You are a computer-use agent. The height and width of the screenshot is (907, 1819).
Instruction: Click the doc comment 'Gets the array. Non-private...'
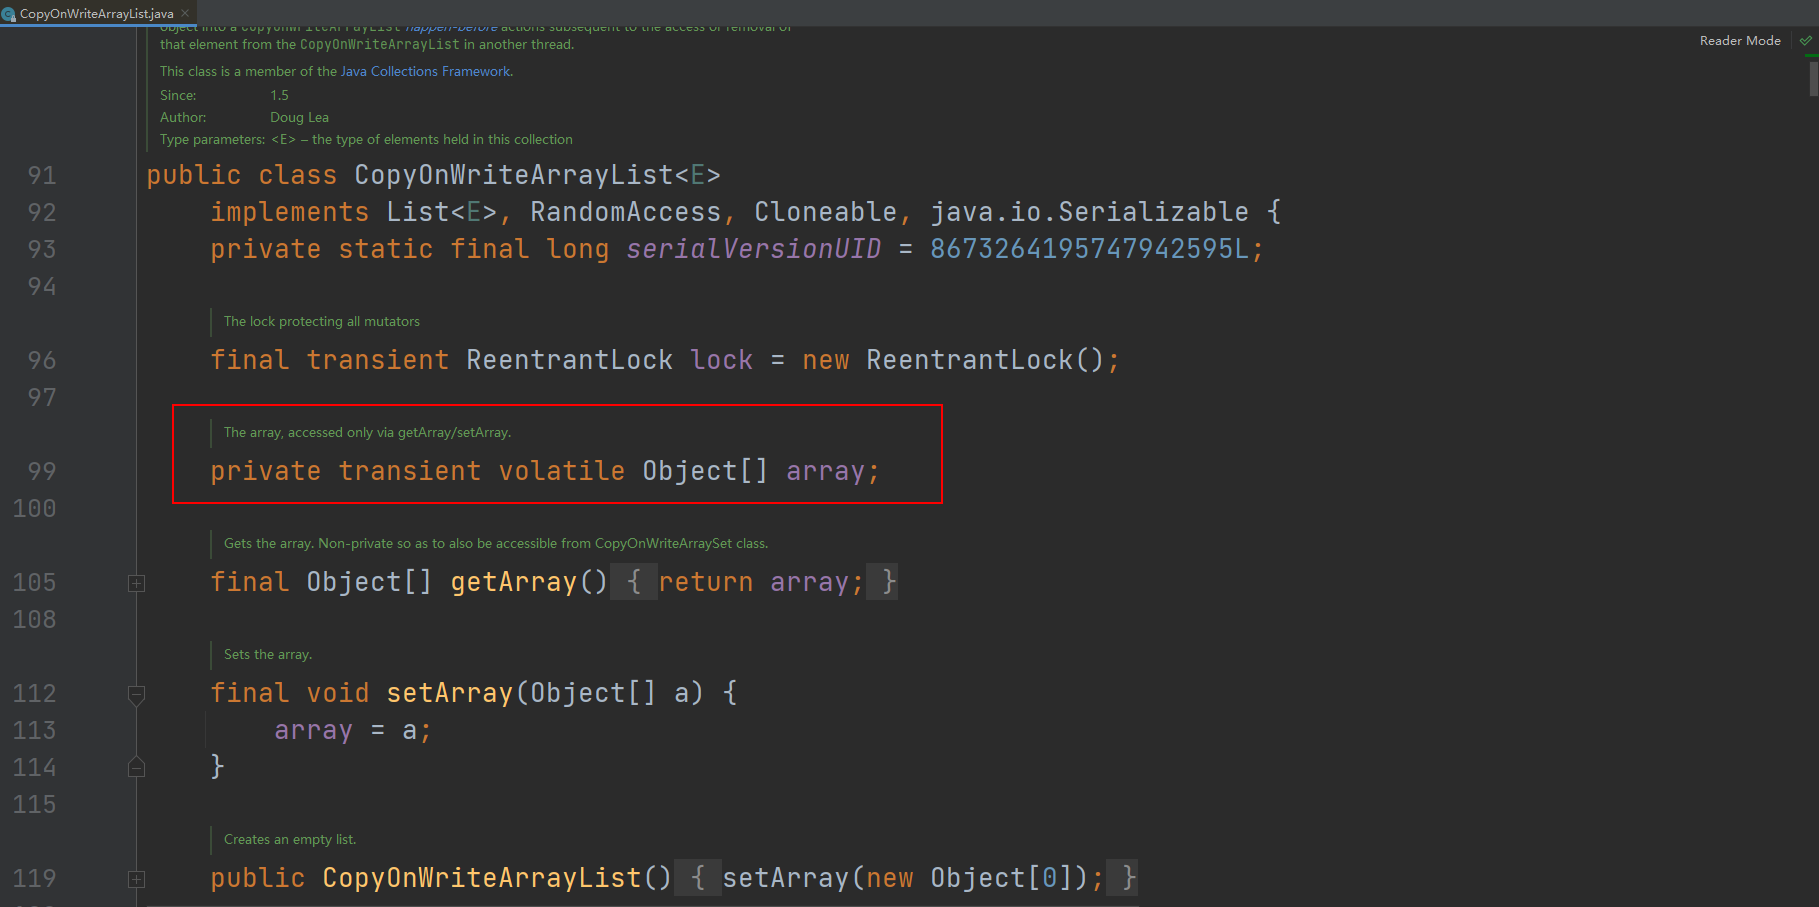click(x=496, y=544)
